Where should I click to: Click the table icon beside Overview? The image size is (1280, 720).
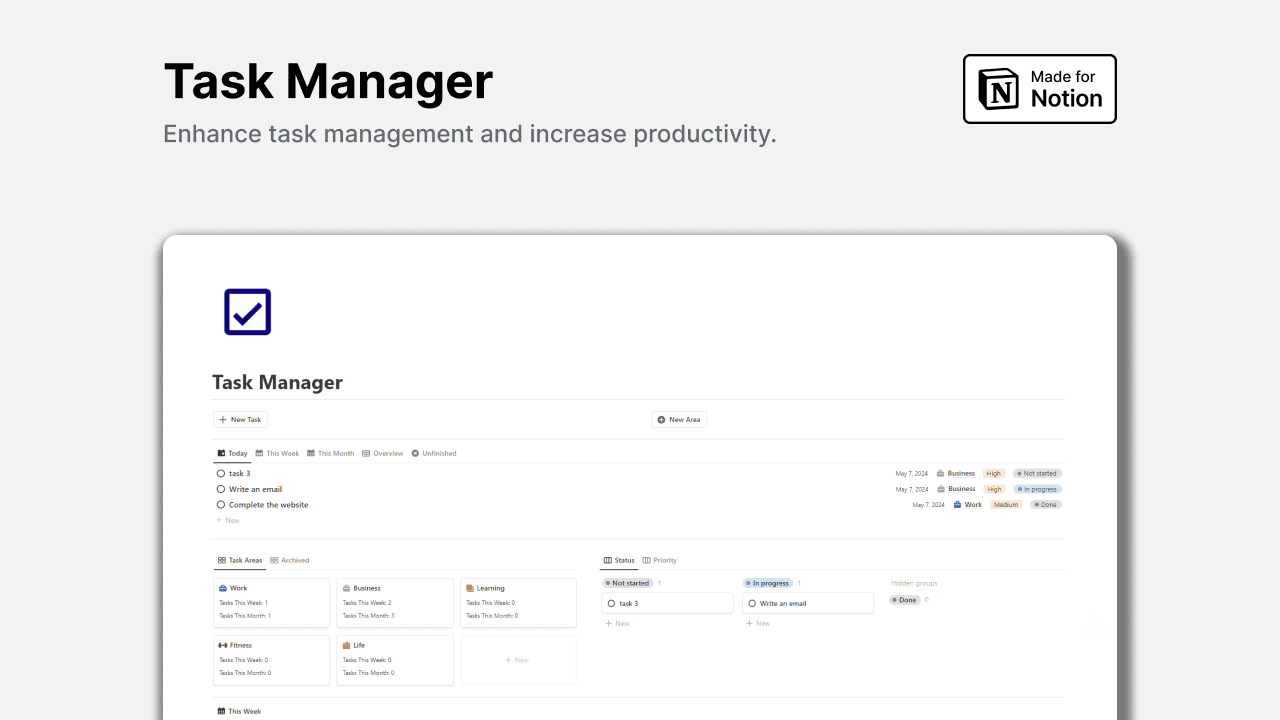point(367,452)
